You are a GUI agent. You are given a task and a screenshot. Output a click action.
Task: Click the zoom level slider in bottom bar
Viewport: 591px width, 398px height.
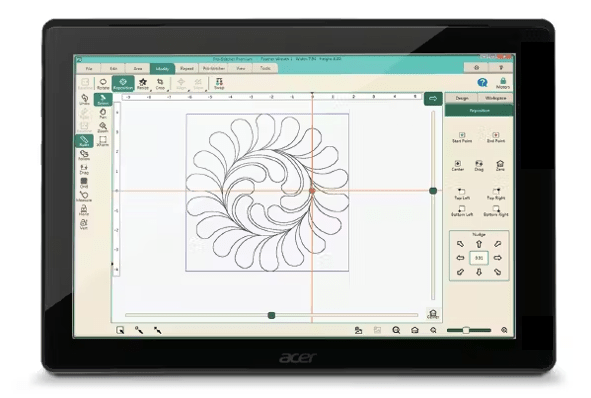pyautogui.click(x=466, y=331)
